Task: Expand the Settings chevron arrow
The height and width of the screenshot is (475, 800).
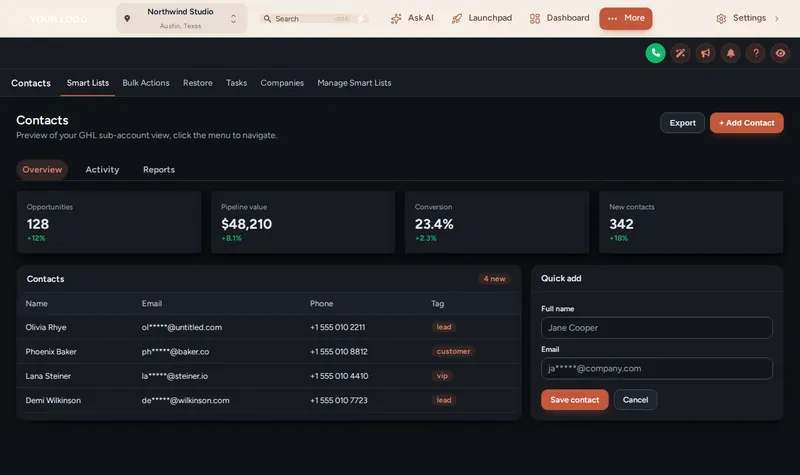Action: (777, 18)
